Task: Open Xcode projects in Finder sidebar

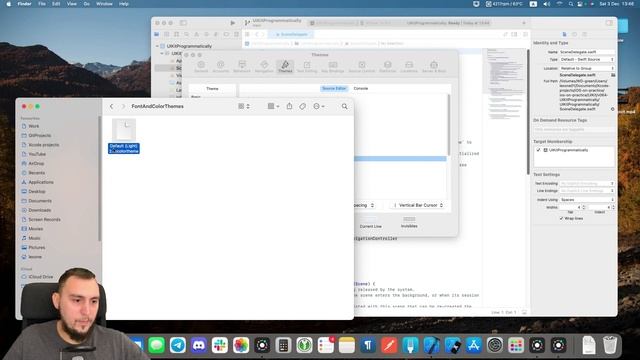Action: pyautogui.click(x=44, y=145)
